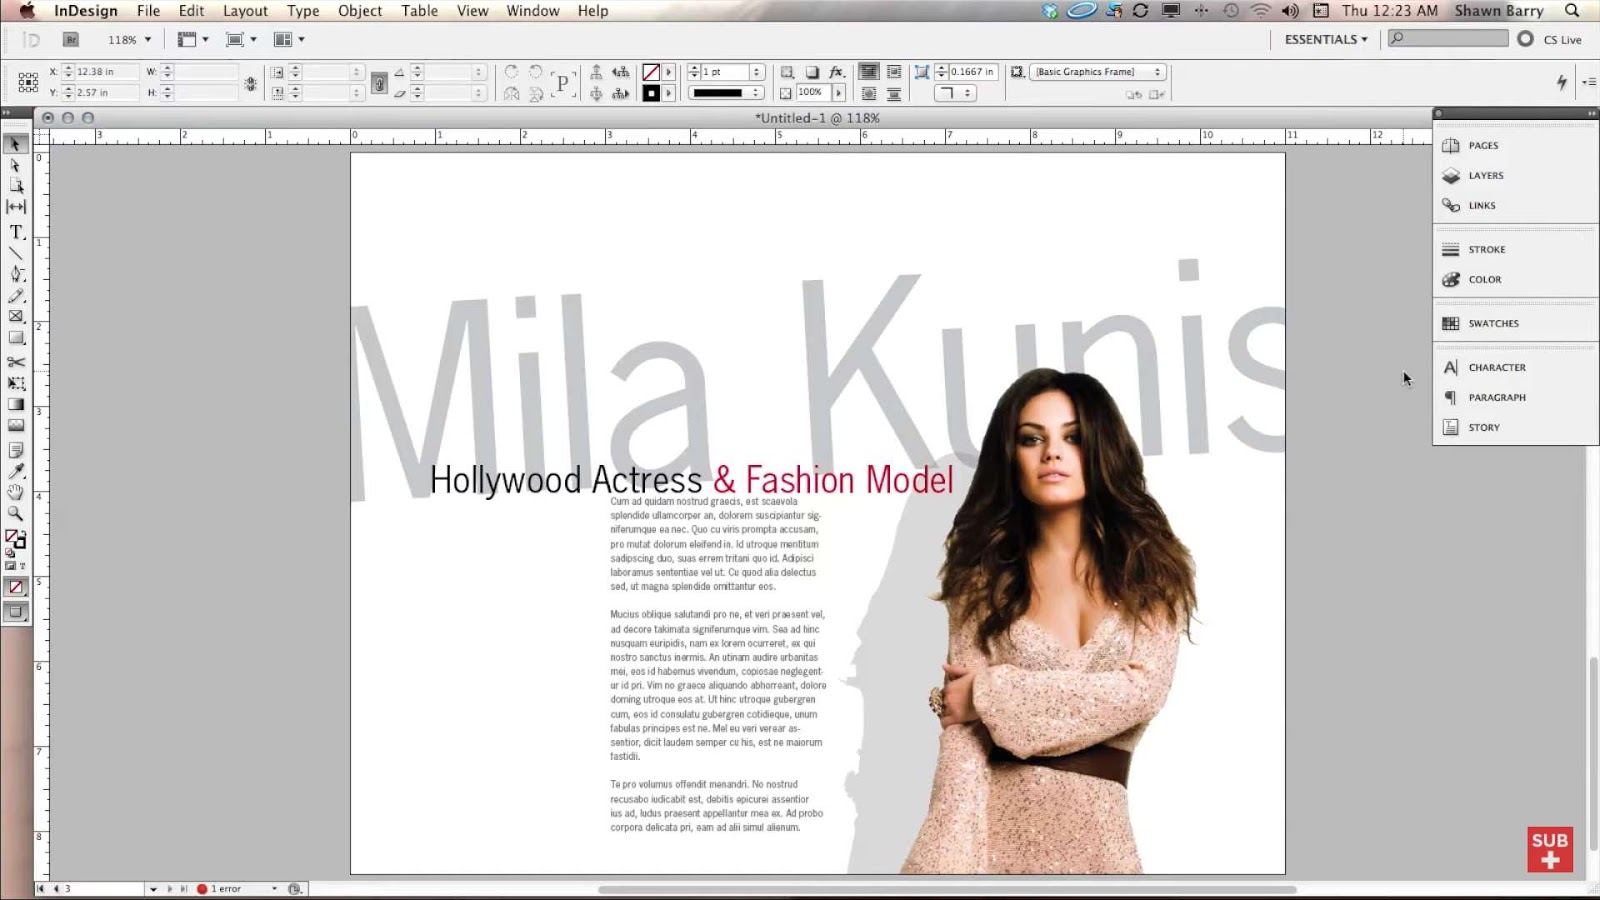Choose a point on the reference point locator

pos(28,82)
